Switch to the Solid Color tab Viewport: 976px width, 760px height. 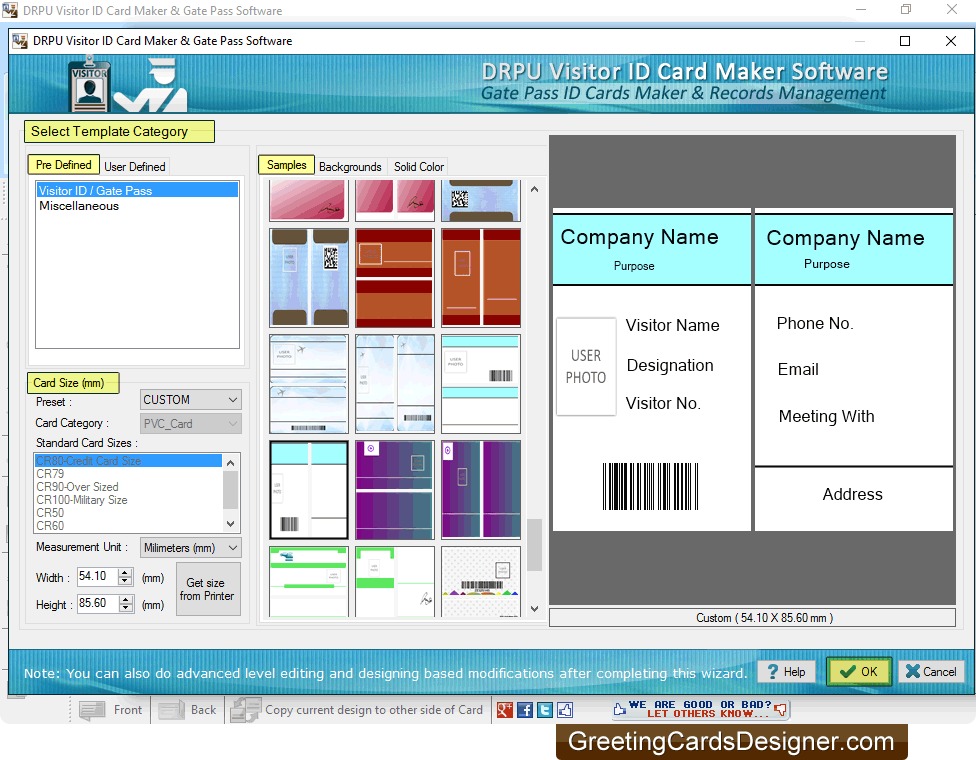418,167
